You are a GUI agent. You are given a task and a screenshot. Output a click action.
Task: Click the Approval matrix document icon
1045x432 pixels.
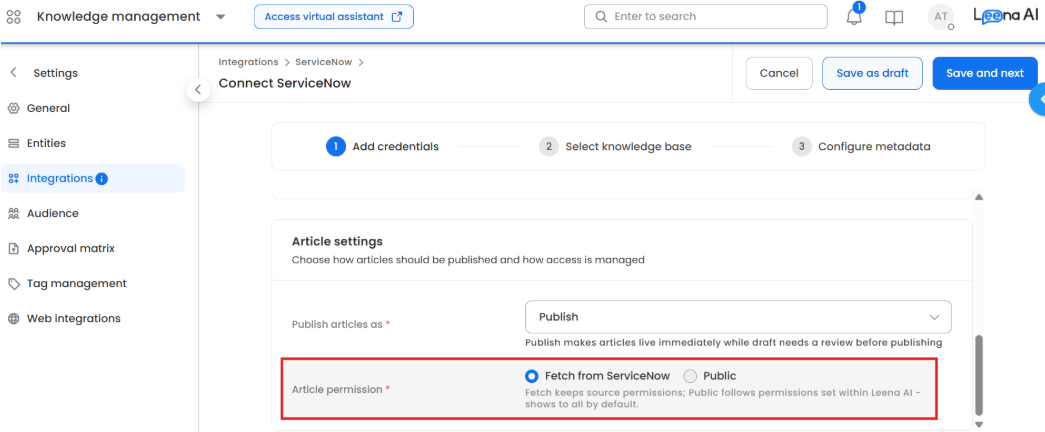(x=13, y=249)
